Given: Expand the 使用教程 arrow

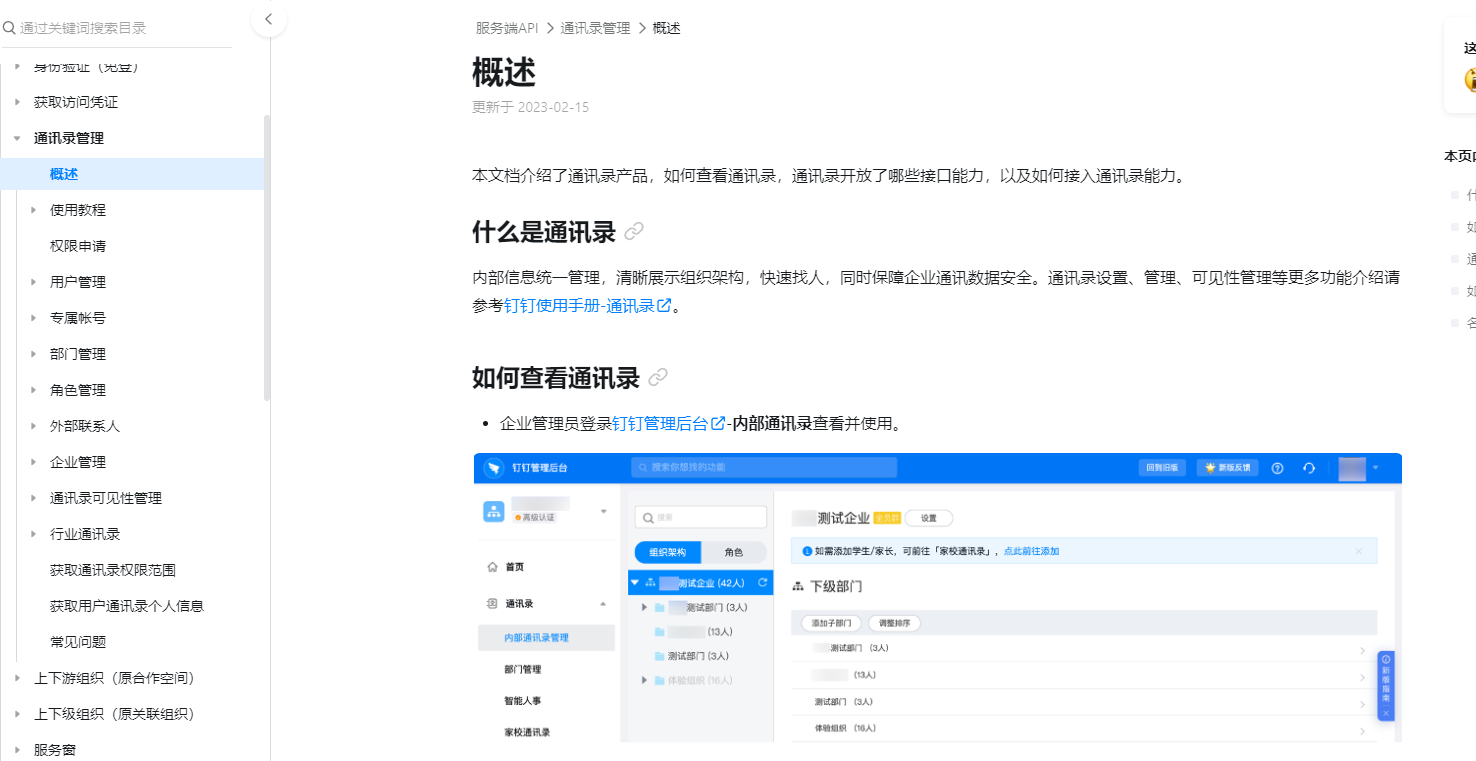Looking at the screenshot, I should coord(33,210).
